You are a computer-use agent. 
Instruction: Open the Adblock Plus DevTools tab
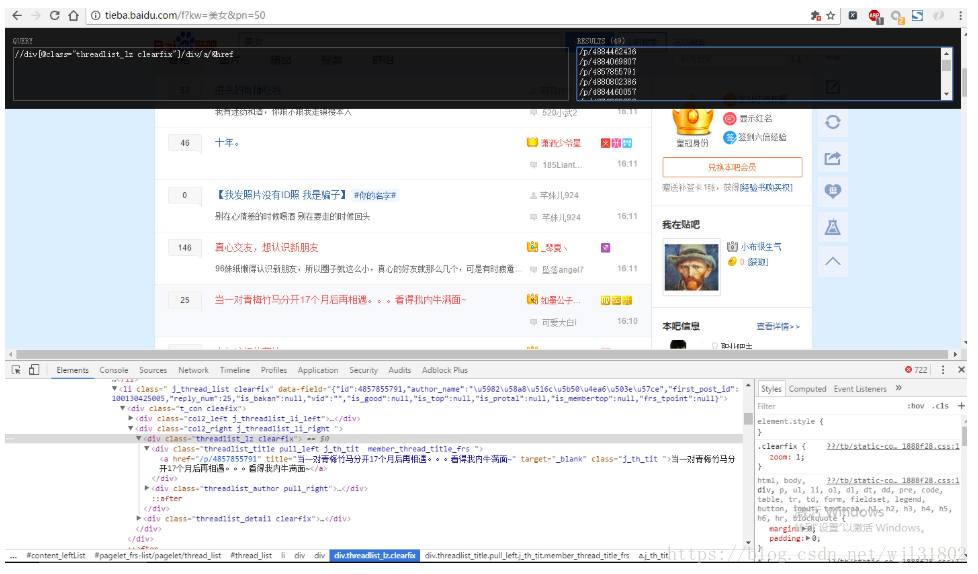pos(444,370)
